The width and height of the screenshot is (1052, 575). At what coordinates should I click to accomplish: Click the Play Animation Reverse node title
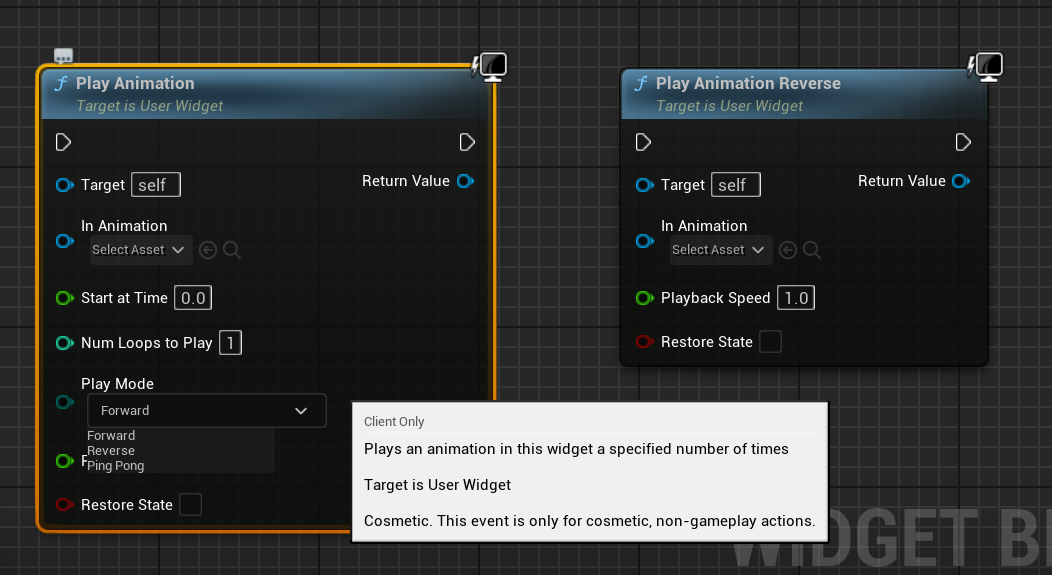click(x=748, y=84)
